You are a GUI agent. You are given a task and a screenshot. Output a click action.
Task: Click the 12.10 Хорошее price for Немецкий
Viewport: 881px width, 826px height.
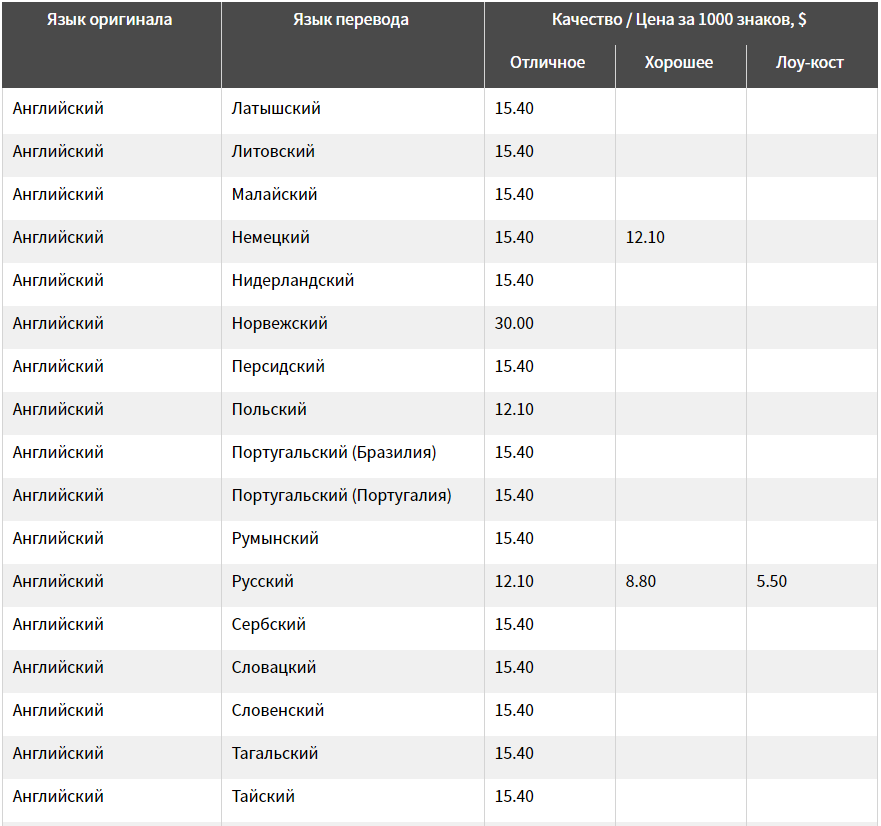coord(645,238)
